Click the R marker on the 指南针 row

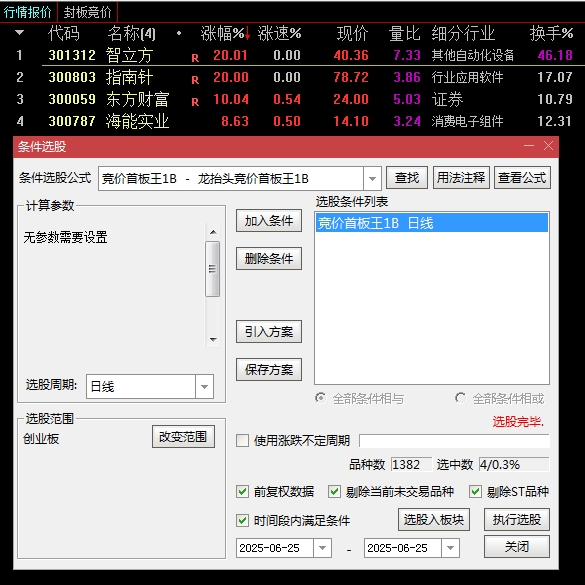195,80
